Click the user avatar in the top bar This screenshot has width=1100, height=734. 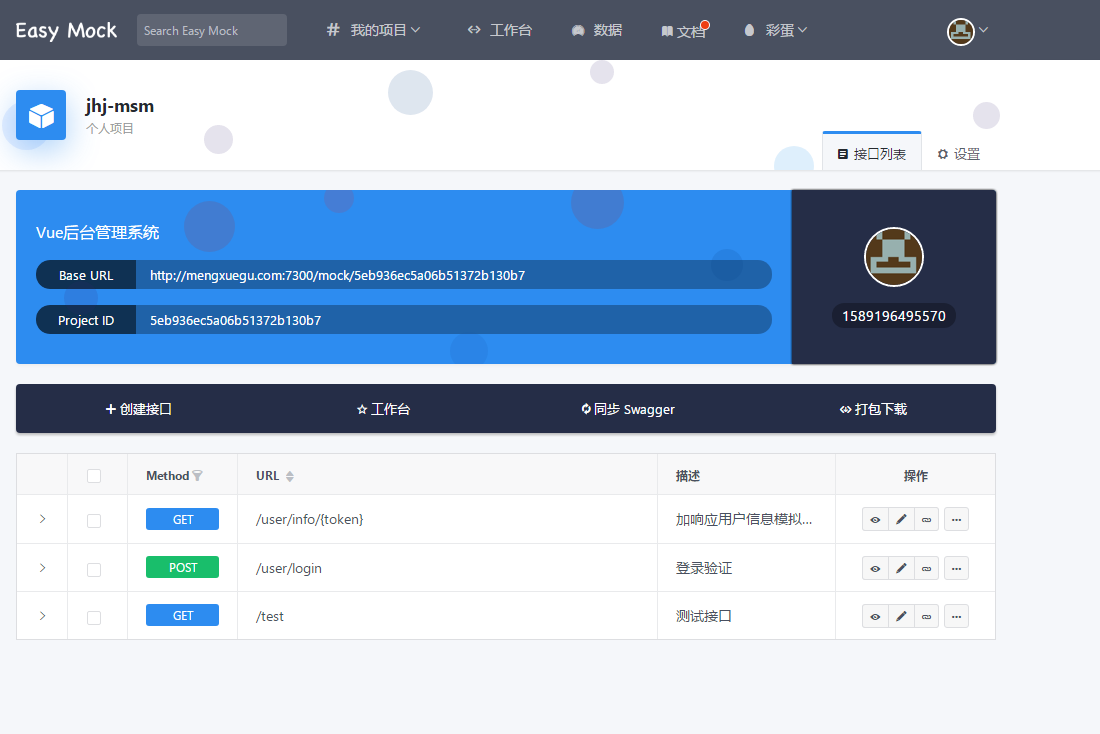pyautogui.click(x=960, y=31)
